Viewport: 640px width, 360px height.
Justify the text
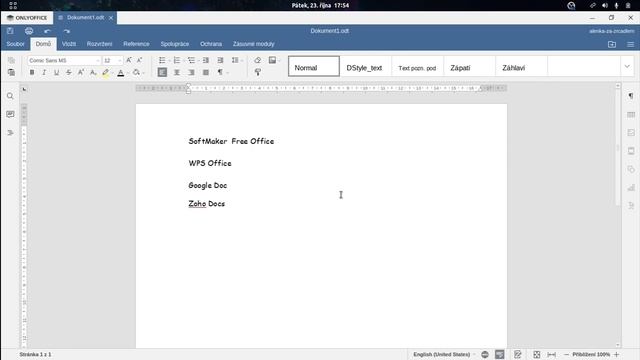pos(206,72)
